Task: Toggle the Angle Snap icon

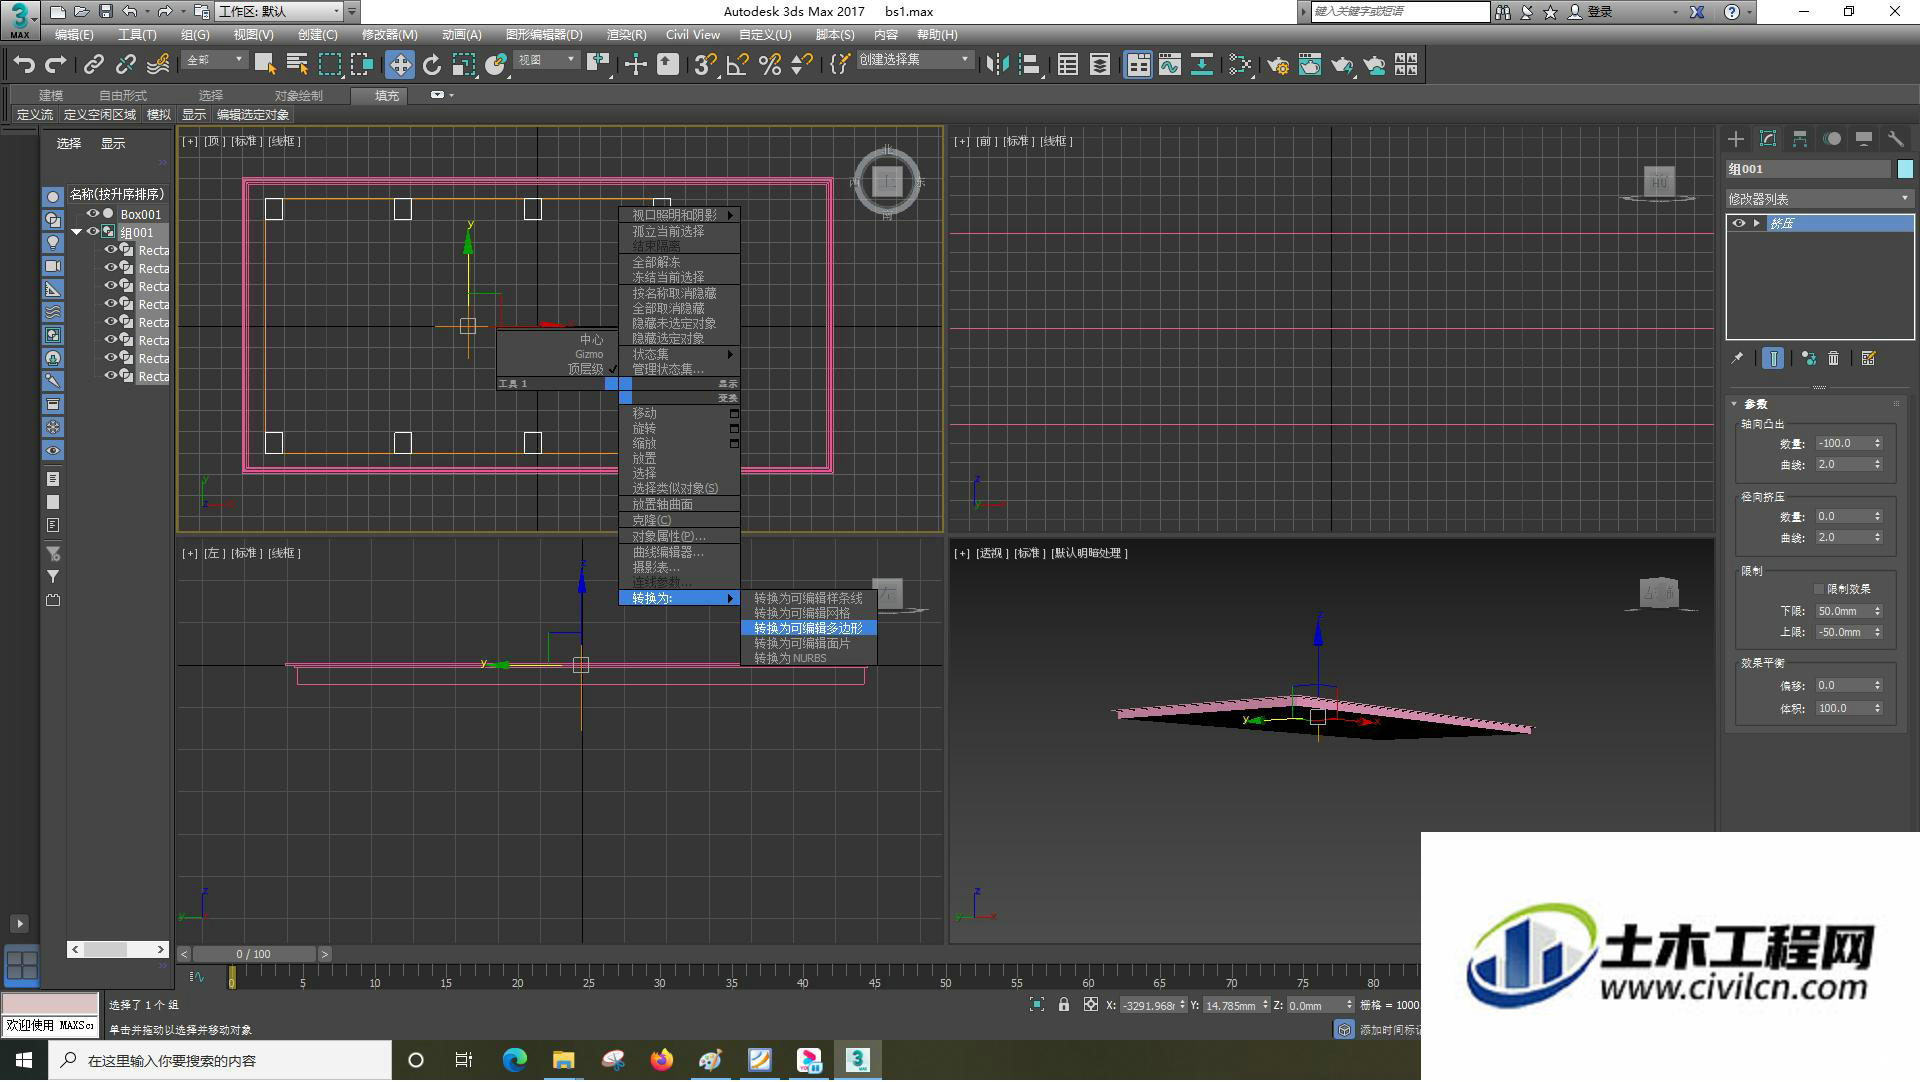Action: 738,65
